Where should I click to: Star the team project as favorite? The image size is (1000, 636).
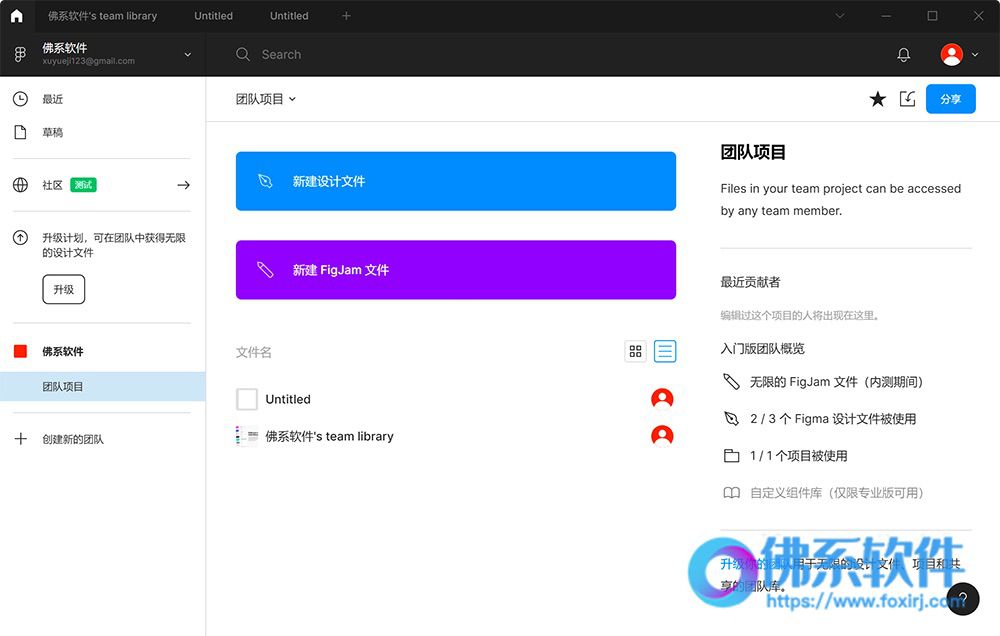click(877, 99)
